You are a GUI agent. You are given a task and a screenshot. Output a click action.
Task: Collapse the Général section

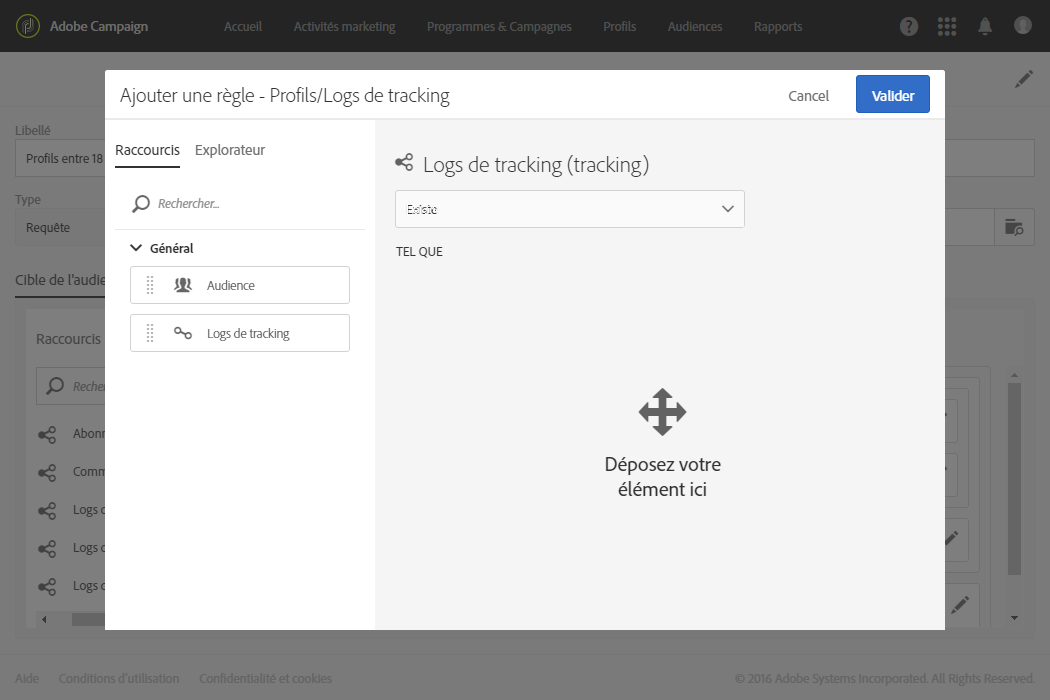click(137, 248)
